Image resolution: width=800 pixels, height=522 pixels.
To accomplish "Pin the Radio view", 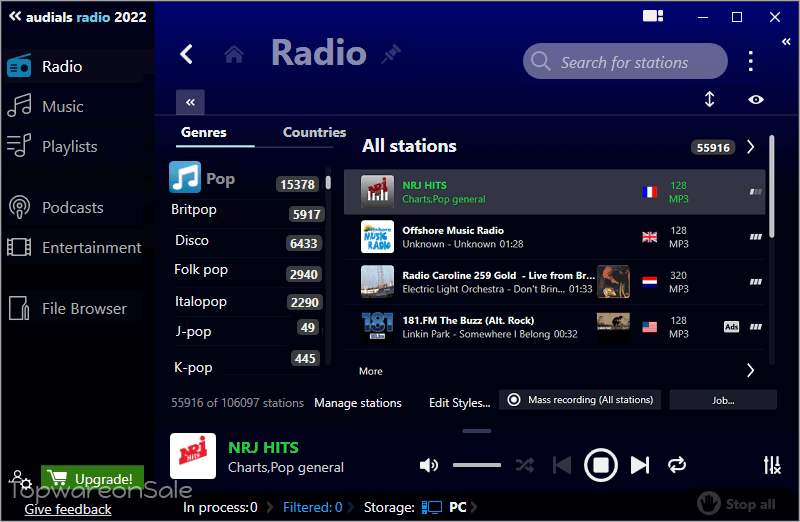I will coord(391,54).
